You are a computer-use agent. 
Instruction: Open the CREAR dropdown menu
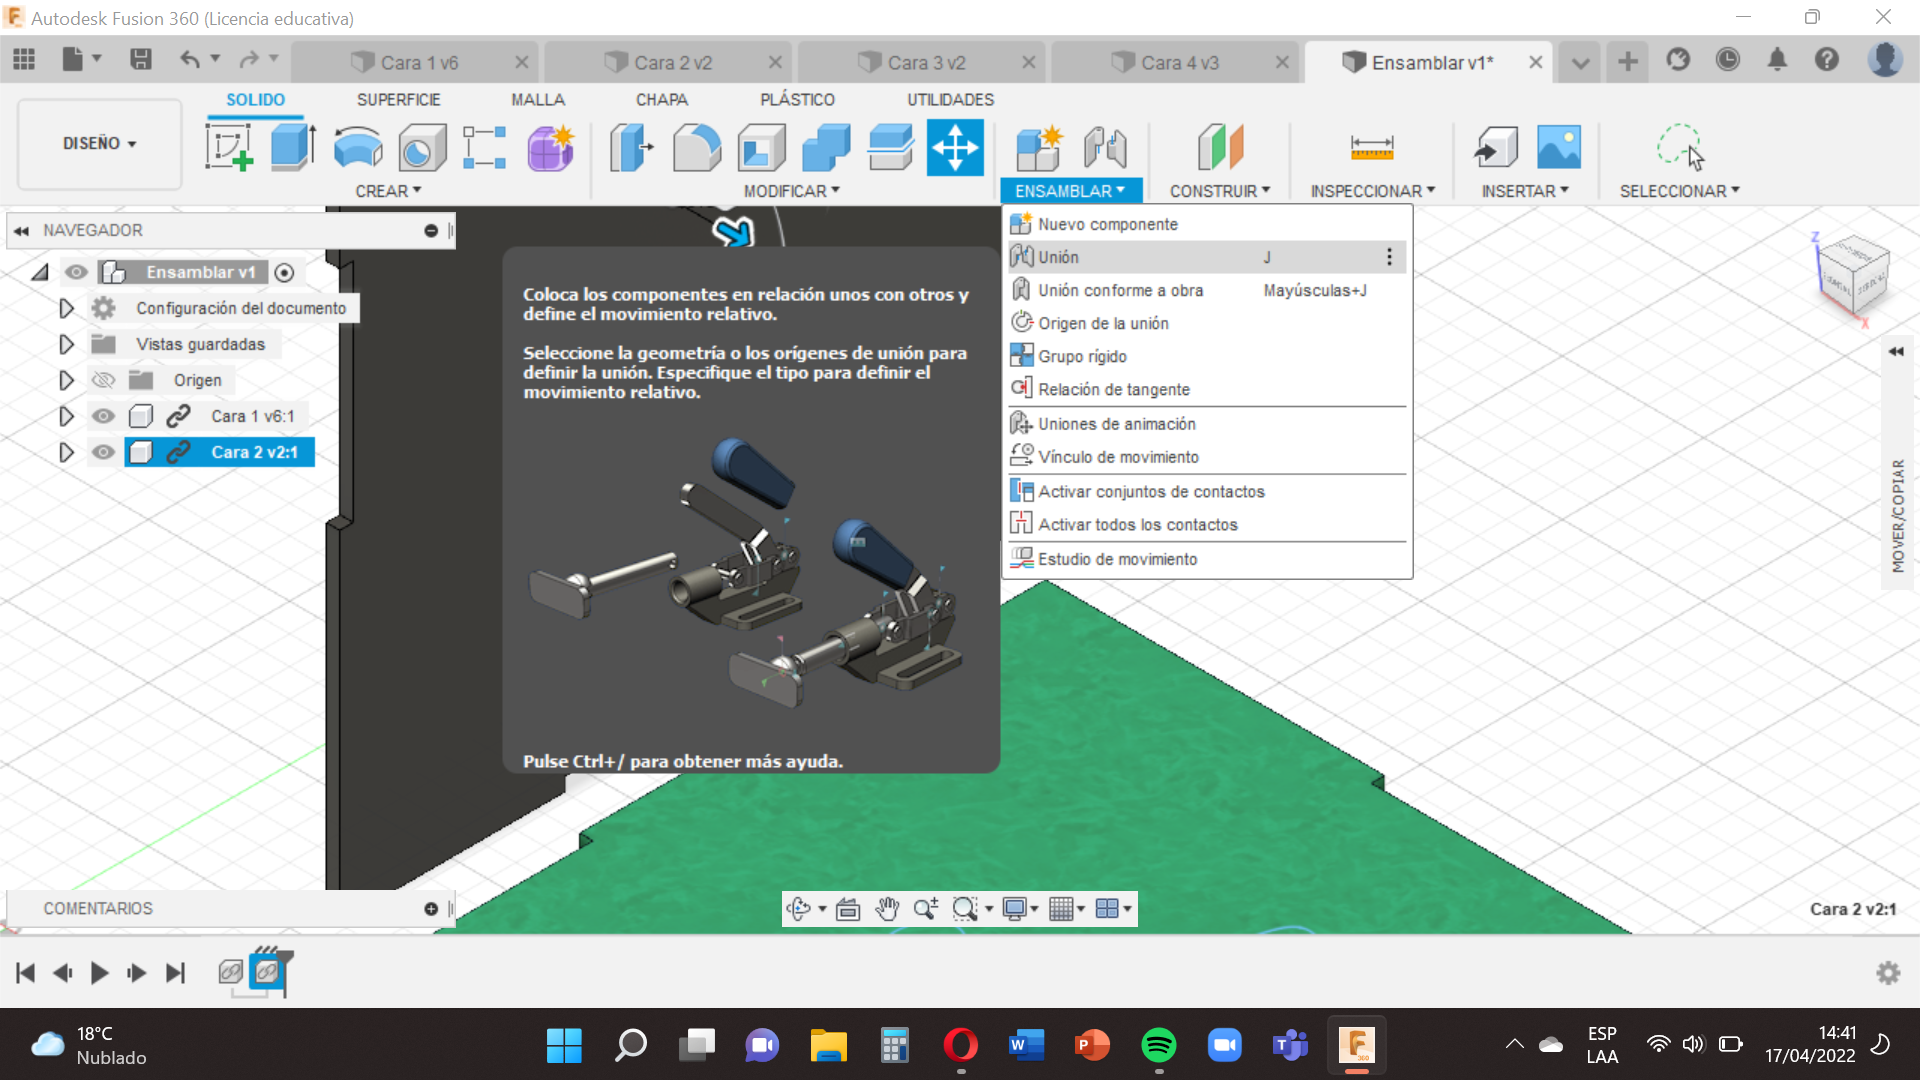(388, 191)
